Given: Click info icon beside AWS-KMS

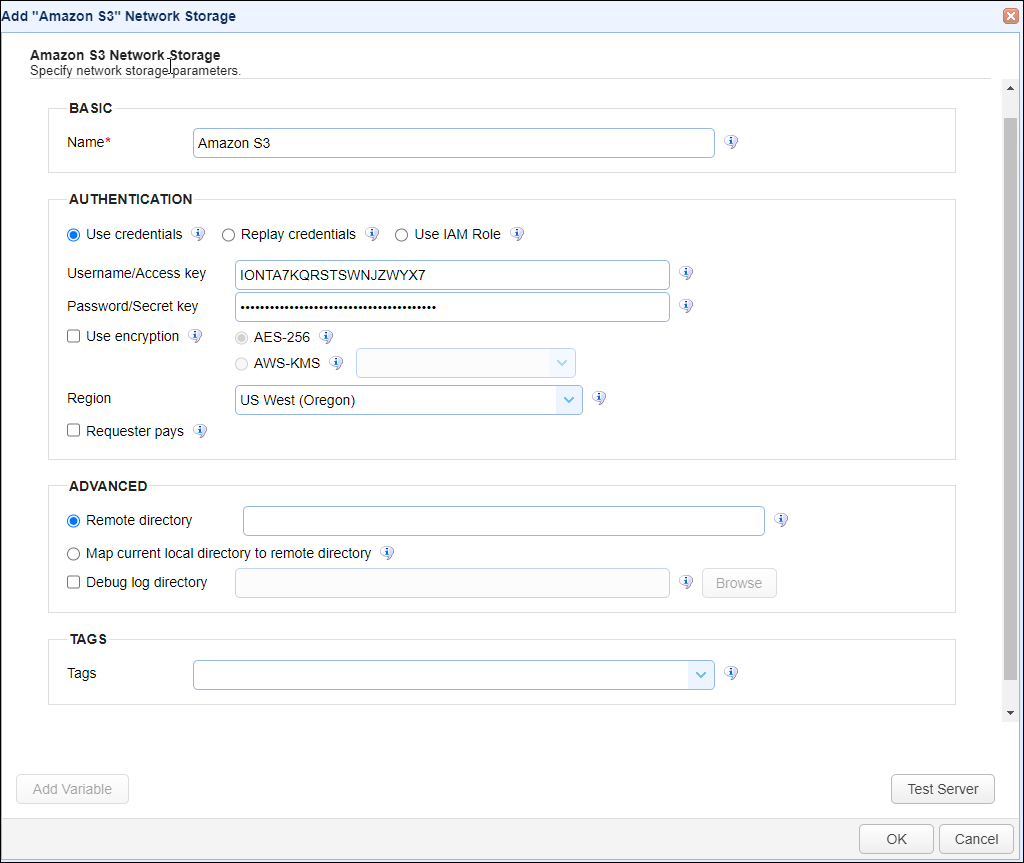Looking at the screenshot, I should (x=336, y=363).
